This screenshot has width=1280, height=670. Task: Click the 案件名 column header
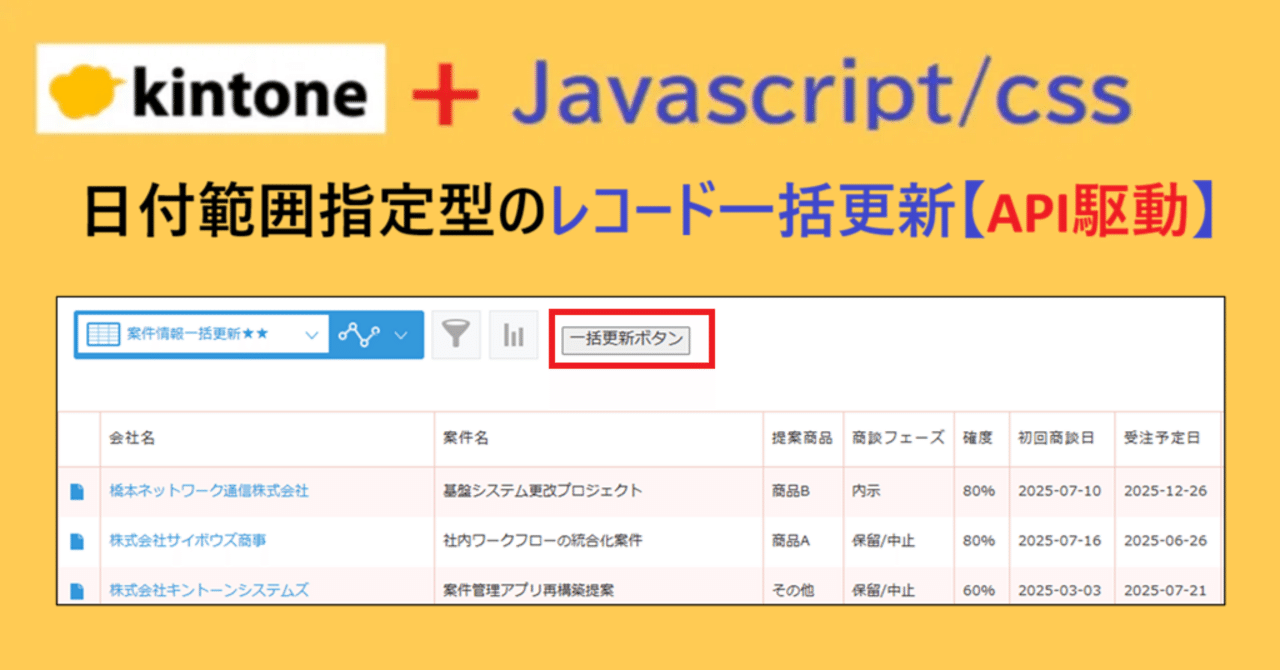465,438
